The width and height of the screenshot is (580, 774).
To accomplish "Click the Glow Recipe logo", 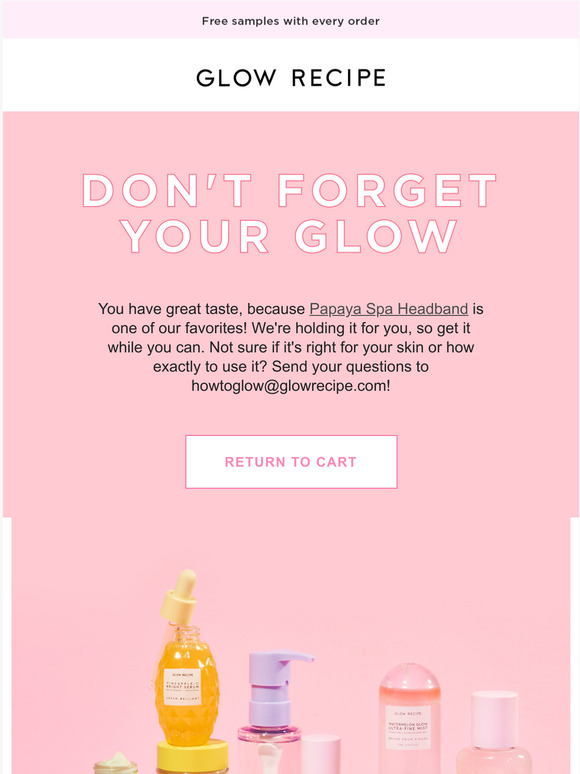I will pyautogui.click(x=291, y=78).
